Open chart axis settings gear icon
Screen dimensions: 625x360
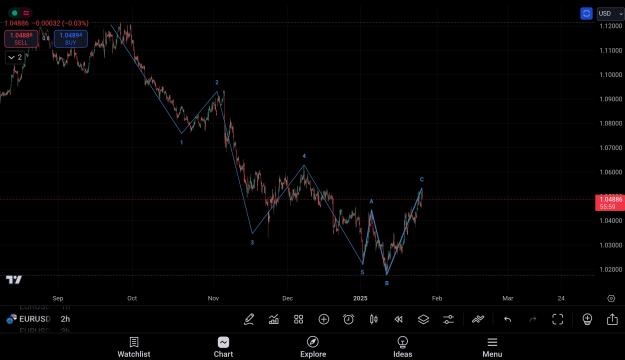[611, 298]
